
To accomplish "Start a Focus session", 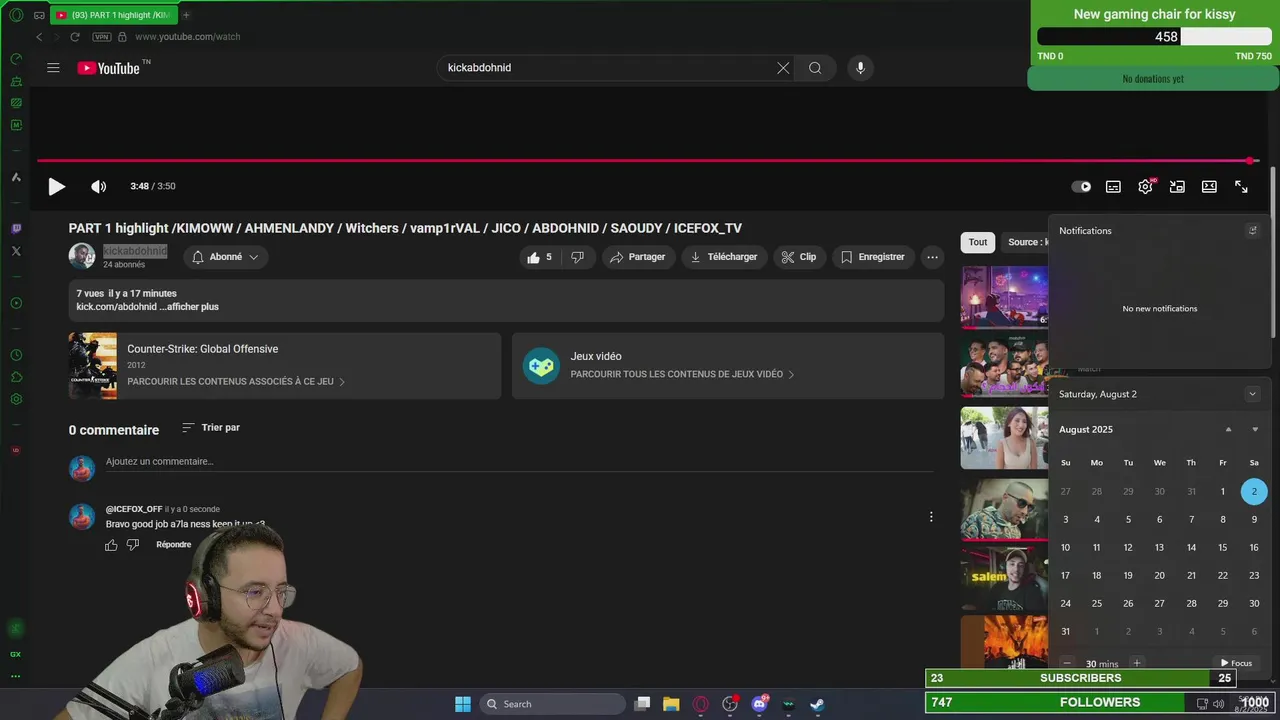I will point(1237,663).
